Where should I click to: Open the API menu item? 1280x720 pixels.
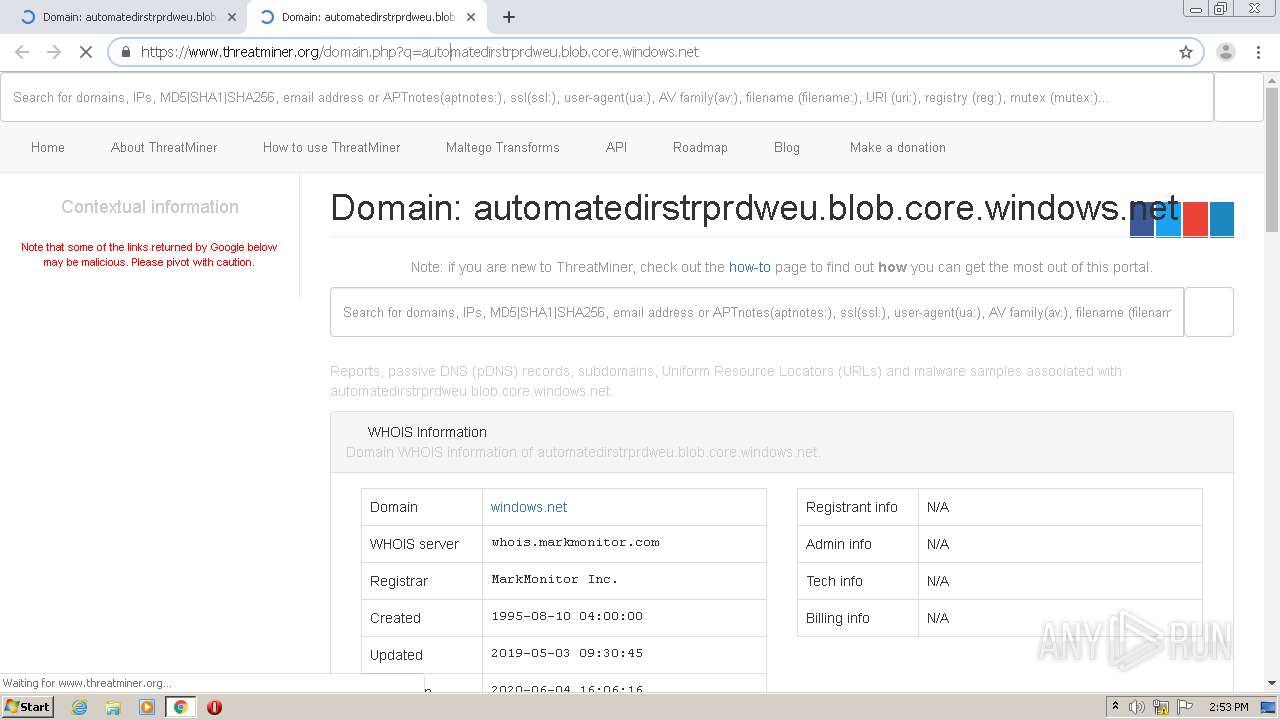pyautogui.click(x=616, y=147)
